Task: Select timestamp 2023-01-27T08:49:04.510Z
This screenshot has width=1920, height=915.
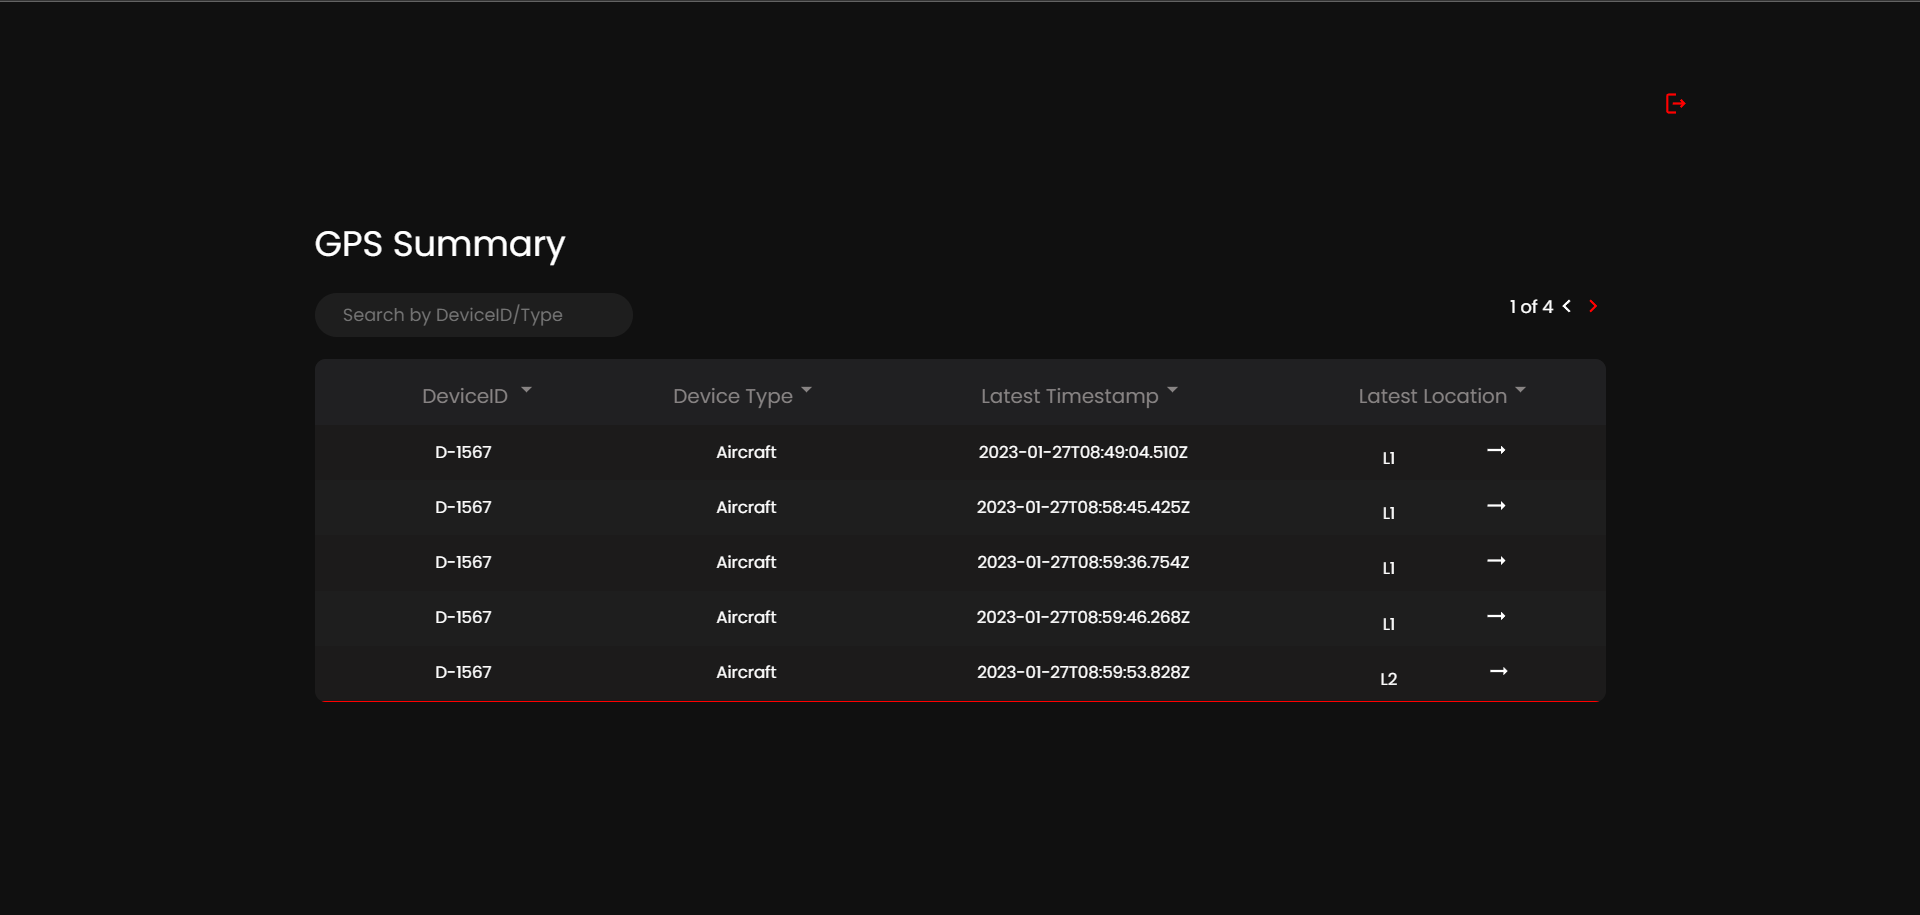Action: click(1083, 452)
